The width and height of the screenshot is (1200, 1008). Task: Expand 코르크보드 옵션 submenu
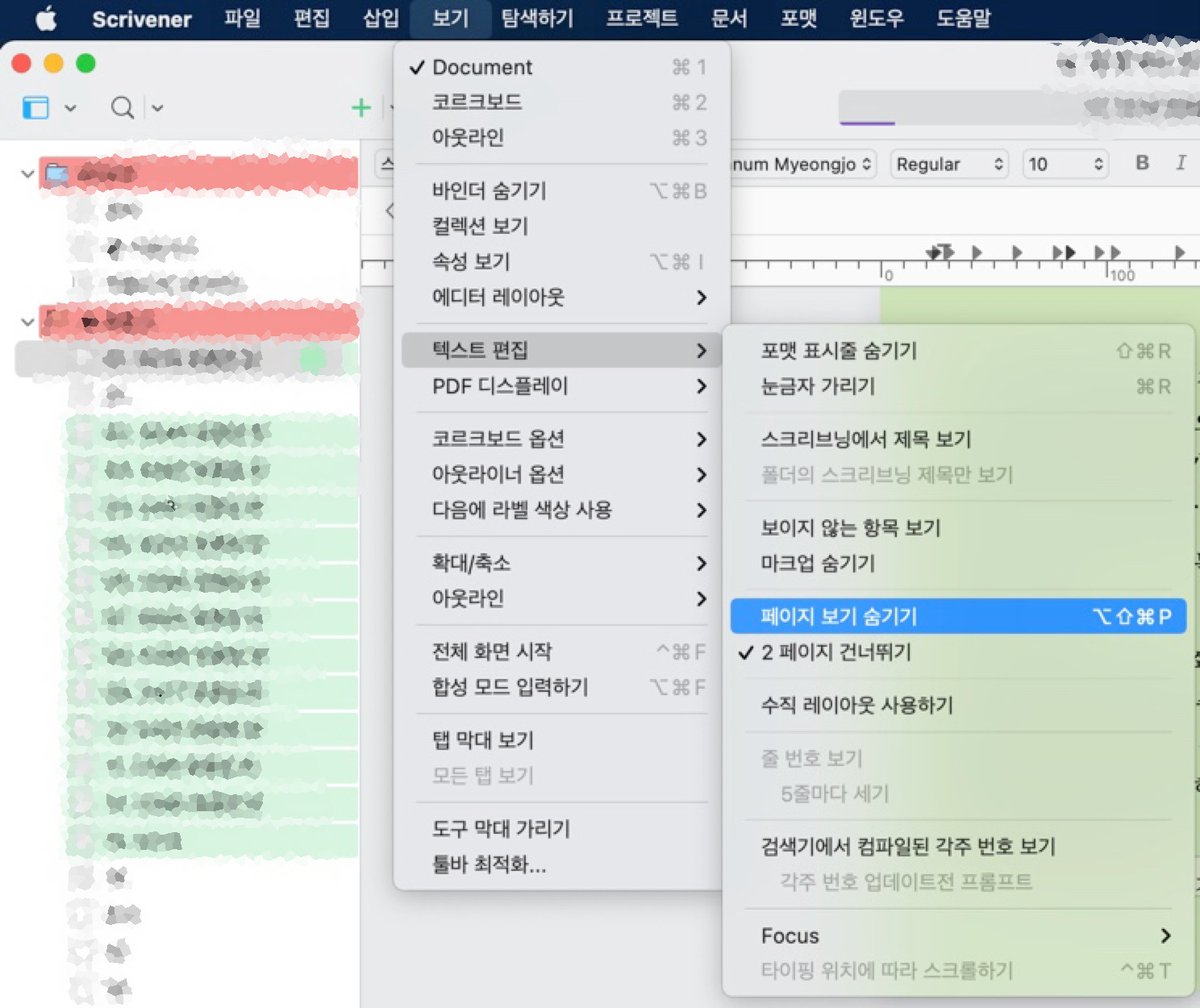[562, 439]
